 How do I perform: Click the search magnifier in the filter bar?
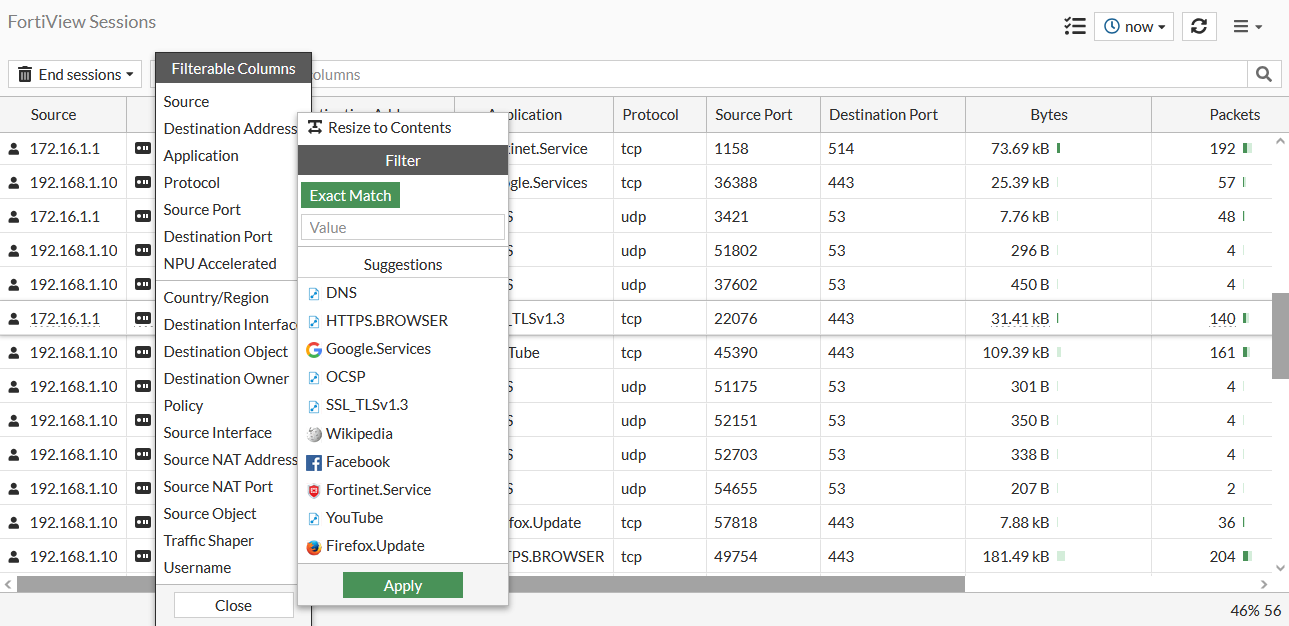pyautogui.click(x=1263, y=74)
